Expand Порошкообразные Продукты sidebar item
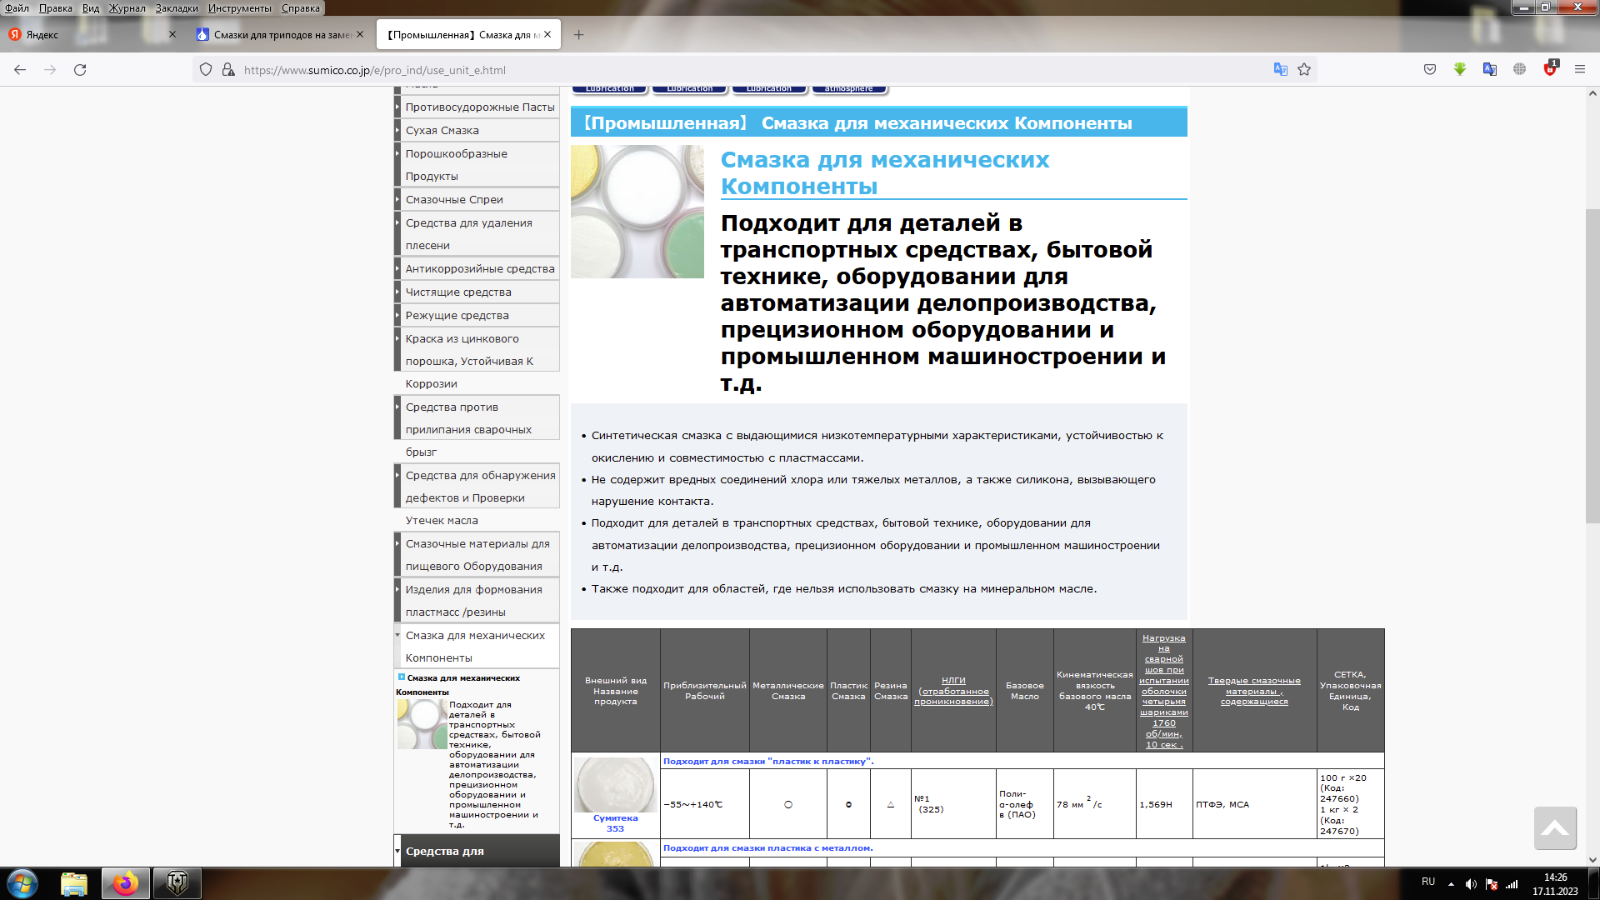This screenshot has height=900, width=1600. (x=477, y=165)
